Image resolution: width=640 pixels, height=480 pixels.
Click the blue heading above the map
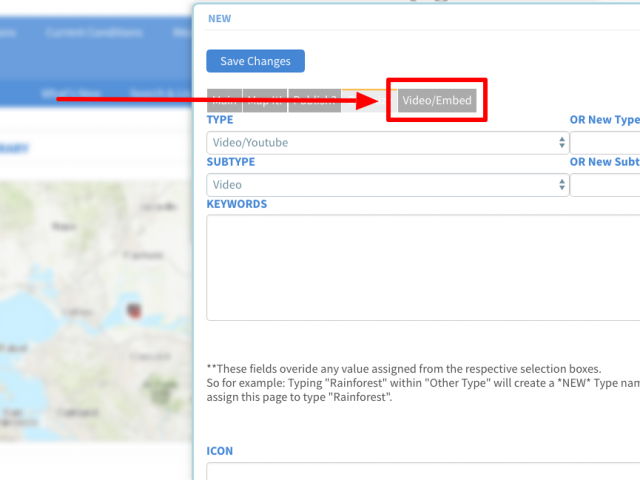15,148
